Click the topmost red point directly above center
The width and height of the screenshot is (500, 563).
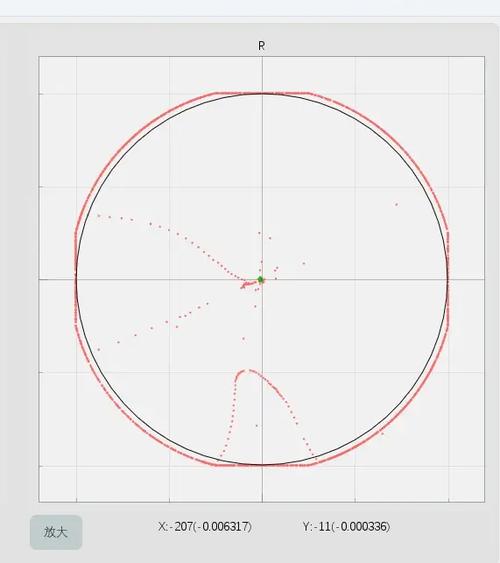pyautogui.click(x=259, y=233)
